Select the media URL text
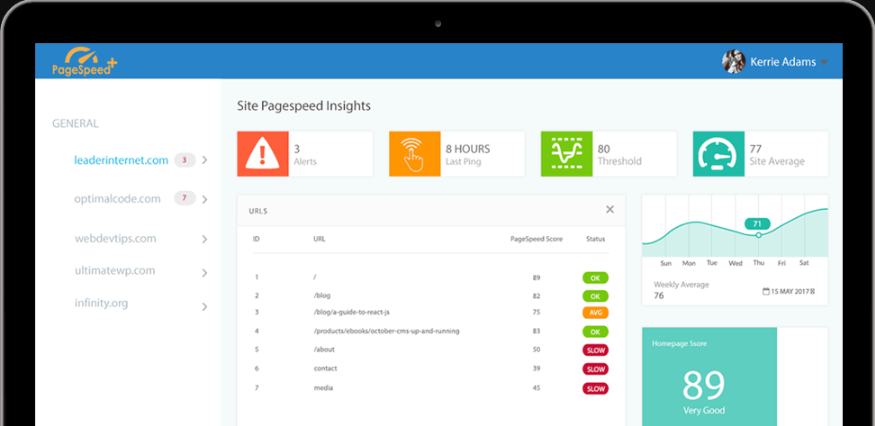The width and height of the screenshot is (875, 426). click(x=323, y=387)
